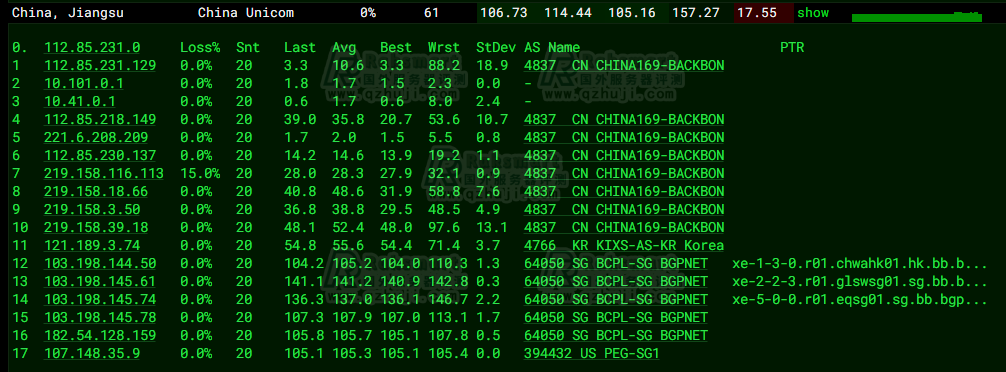This screenshot has height=372, width=1006.
Task: Click the Korean hop IP 121.189.3.74
Action: coord(92,245)
